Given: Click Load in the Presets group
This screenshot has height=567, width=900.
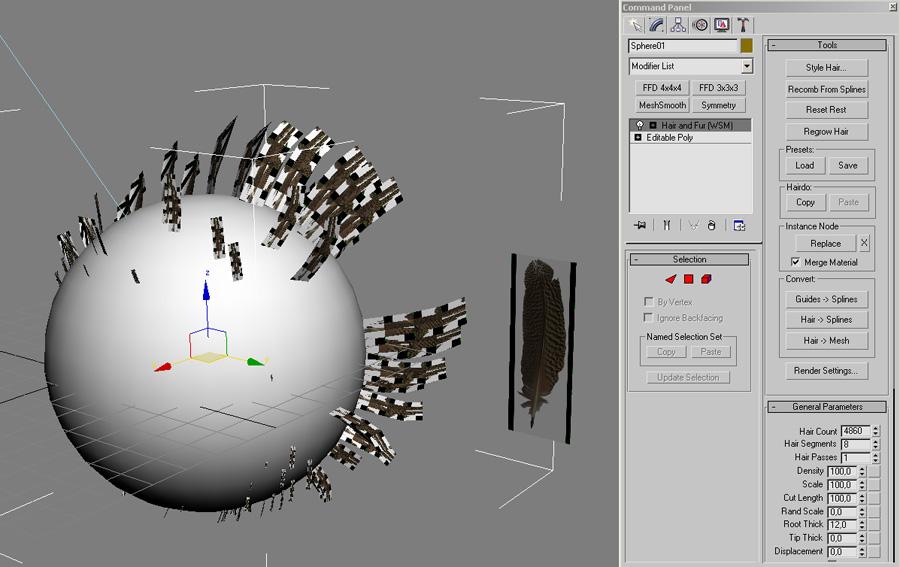Looking at the screenshot, I should 805,165.
